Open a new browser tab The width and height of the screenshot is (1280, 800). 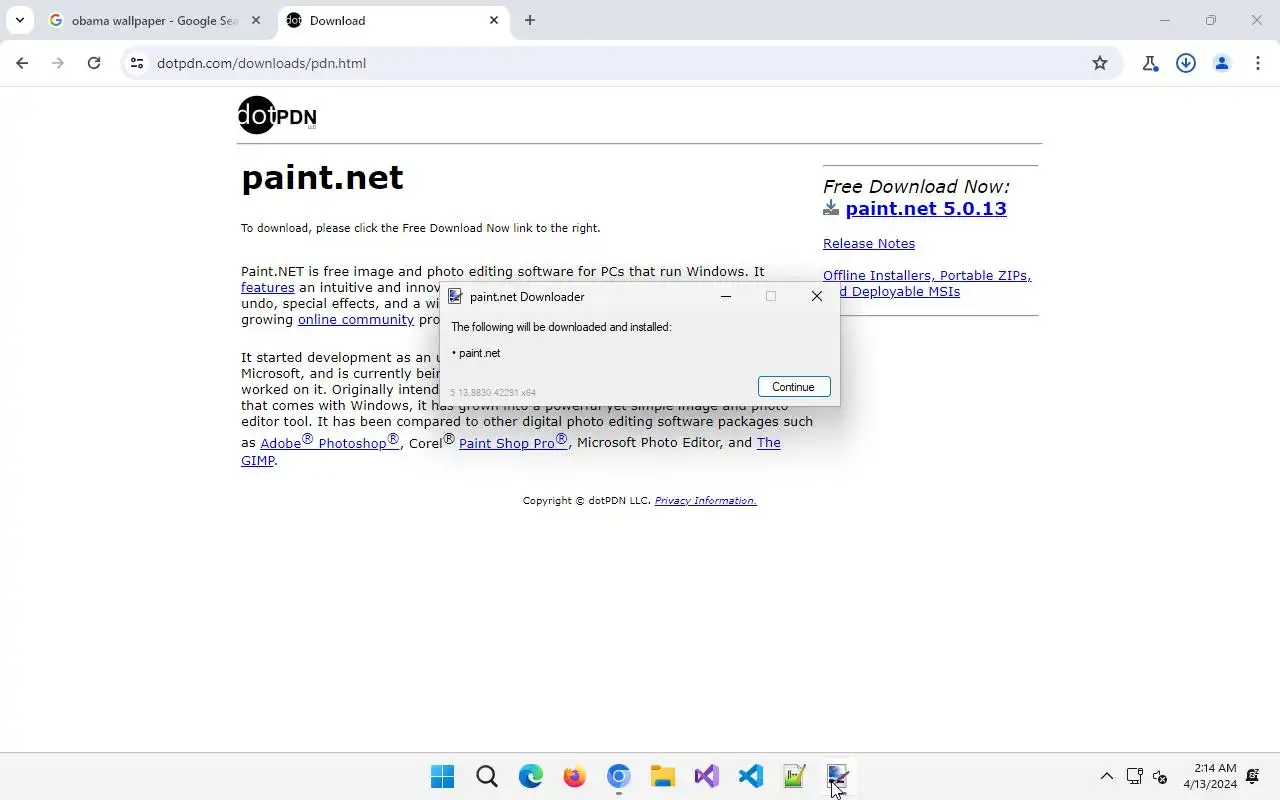coord(530,20)
